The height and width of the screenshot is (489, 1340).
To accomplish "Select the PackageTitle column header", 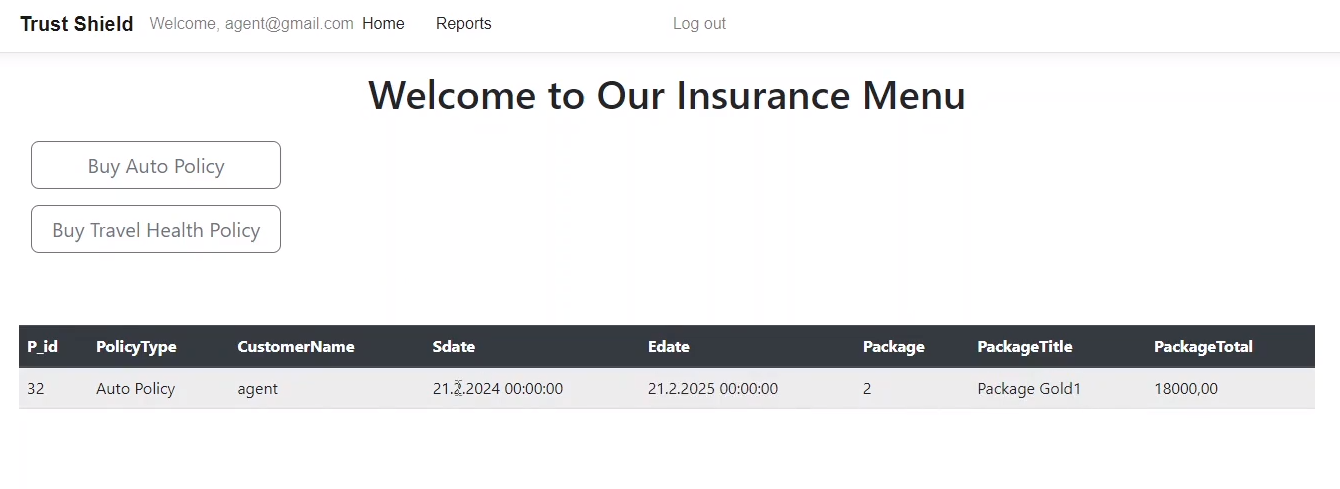I will (1024, 347).
